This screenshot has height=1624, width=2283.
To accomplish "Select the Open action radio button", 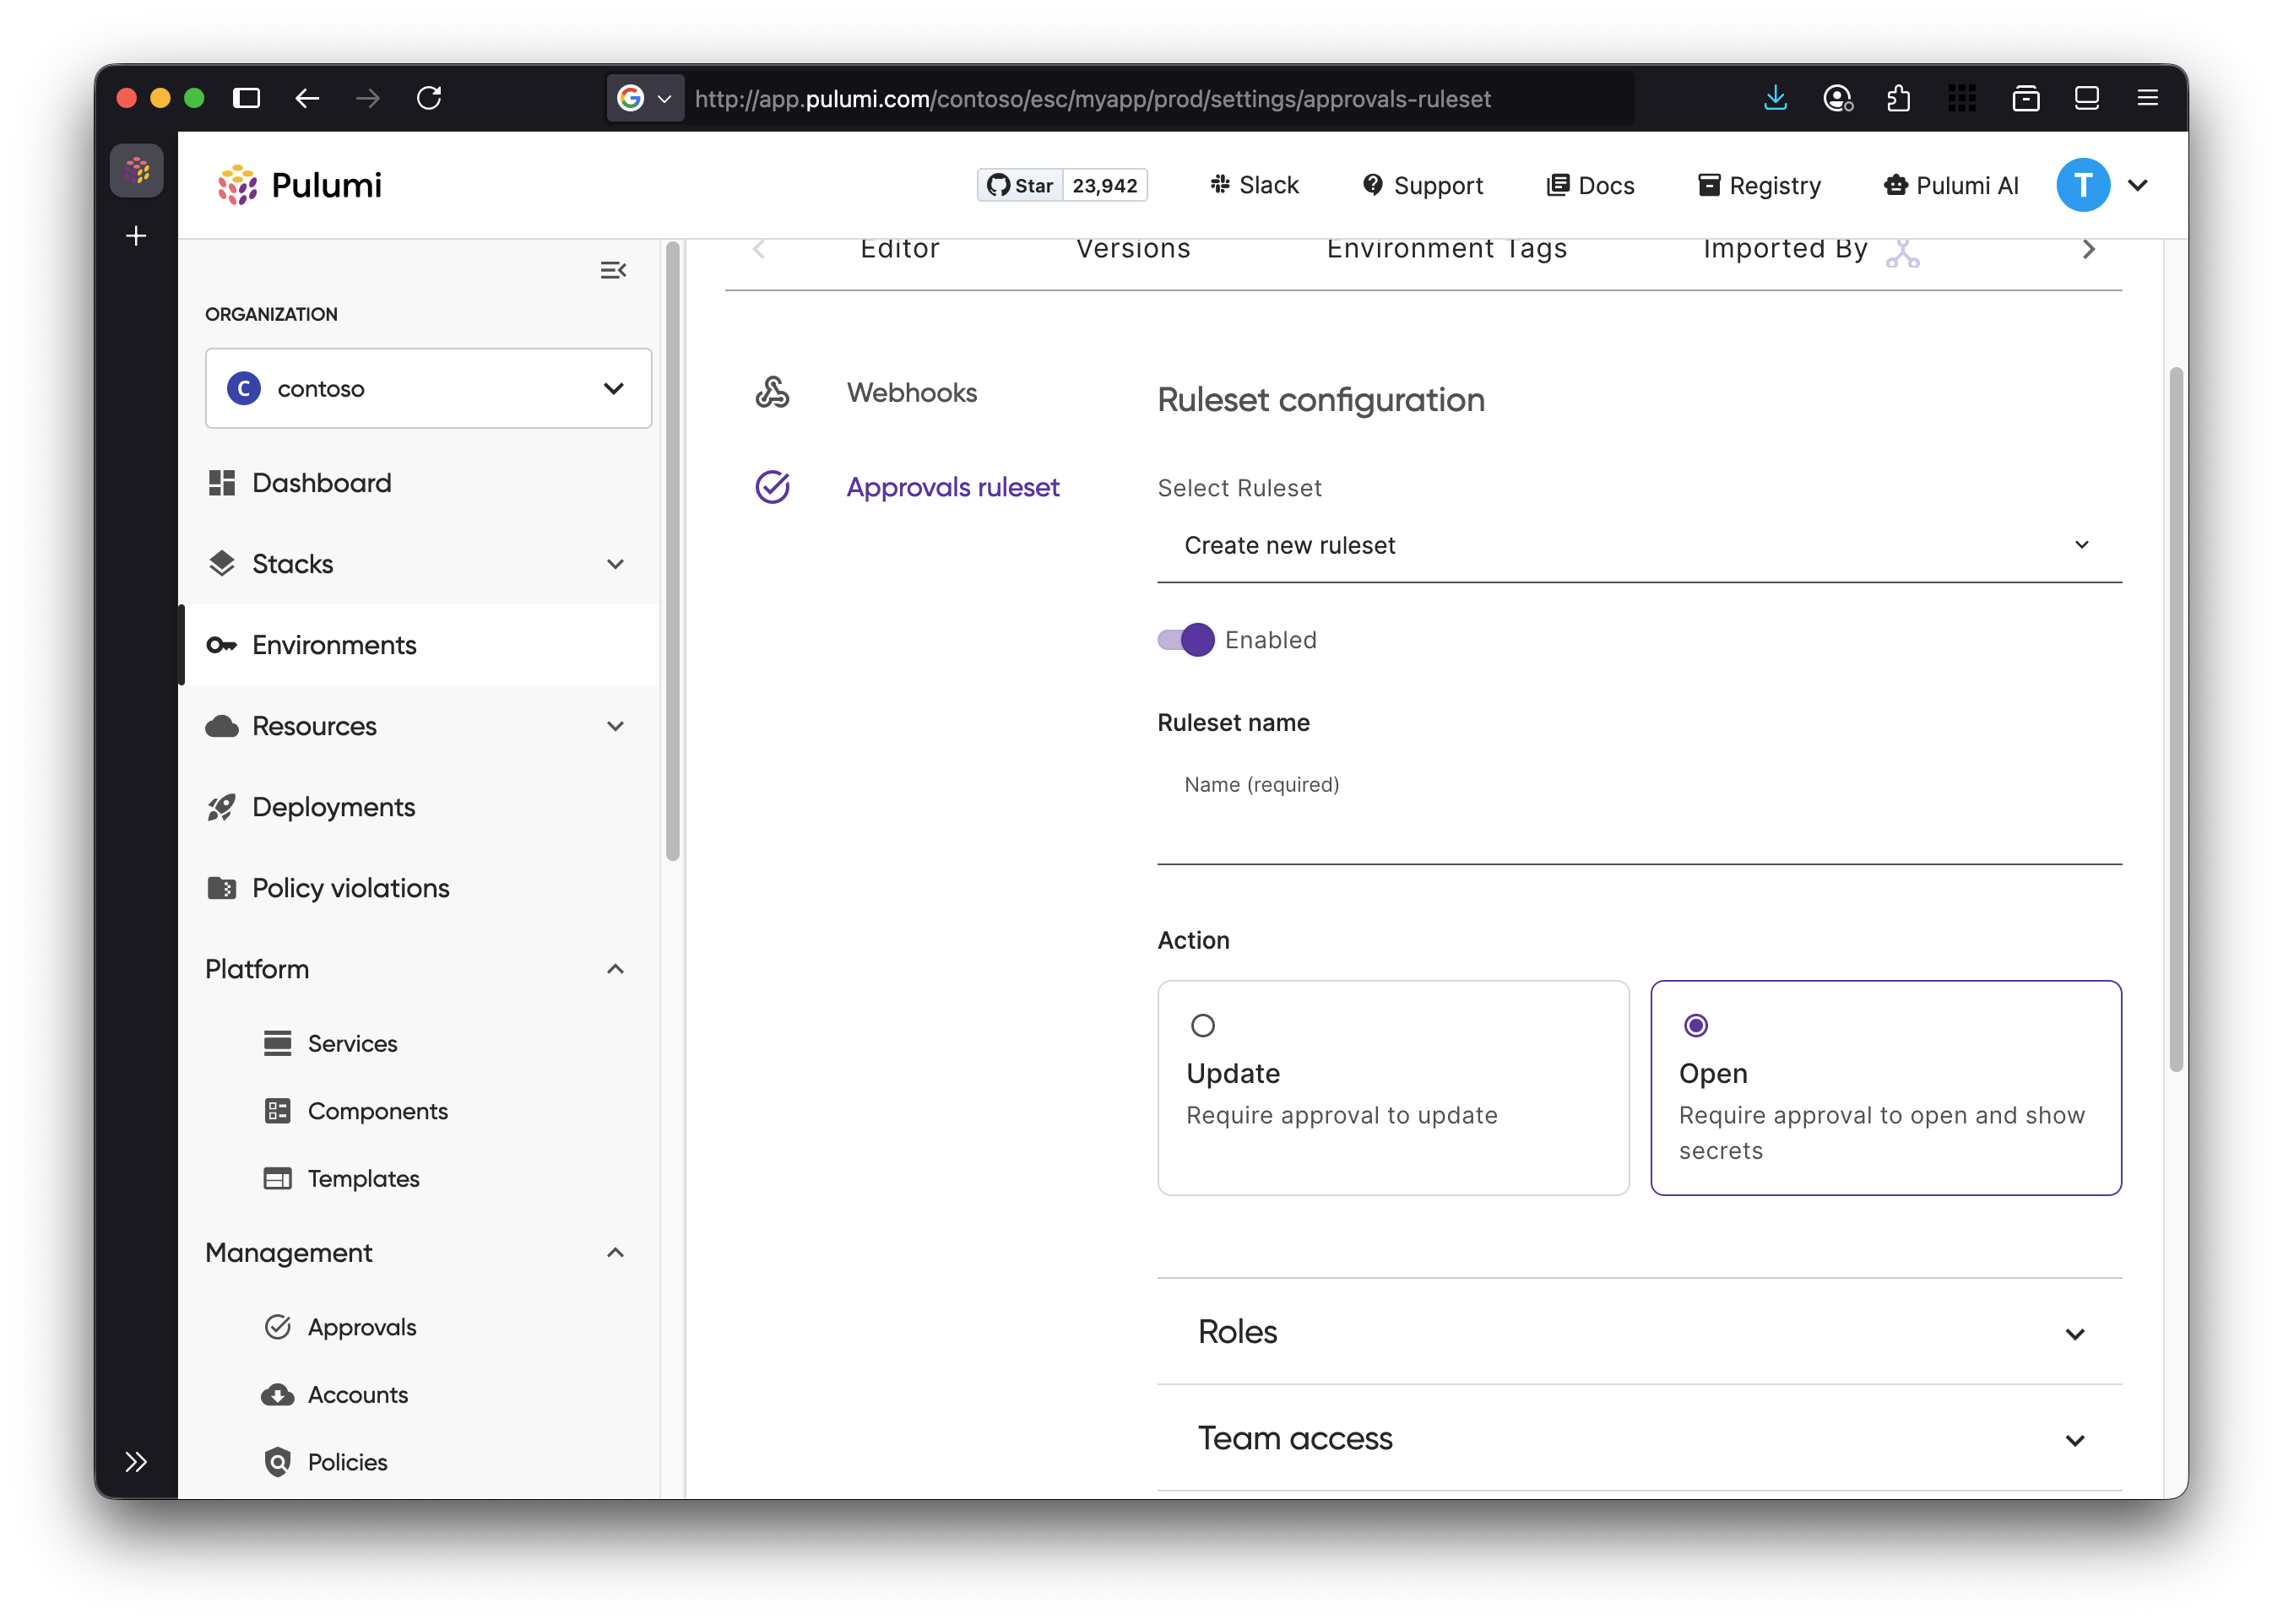I will click(x=1696, y=1025).
